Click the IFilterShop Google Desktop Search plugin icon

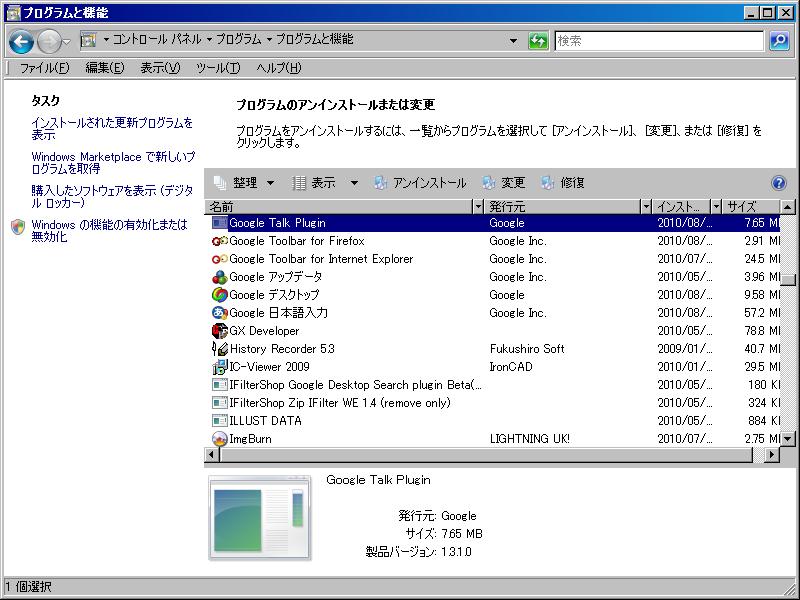pos(219,385)
